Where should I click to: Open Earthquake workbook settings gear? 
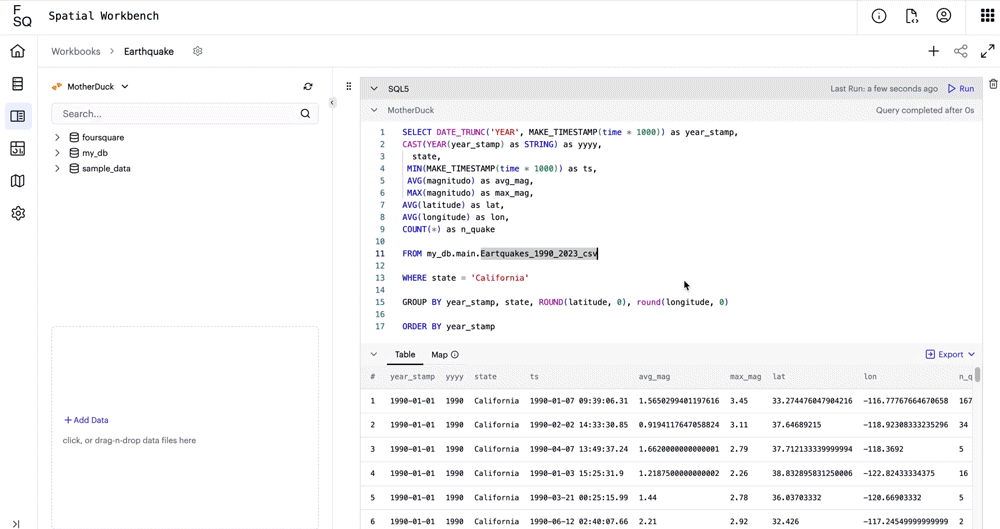[x=198, y=51]
